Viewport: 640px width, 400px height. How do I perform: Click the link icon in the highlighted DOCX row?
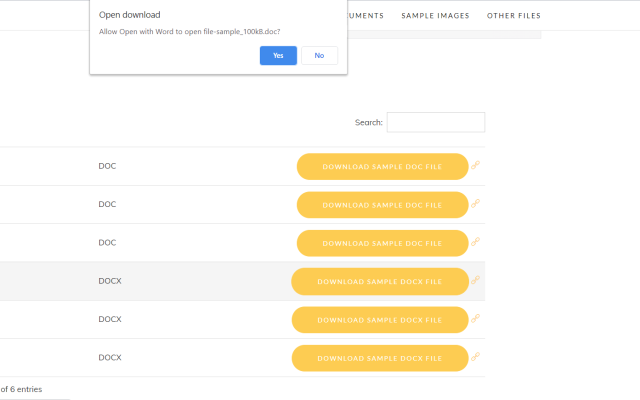click(476, 280)
